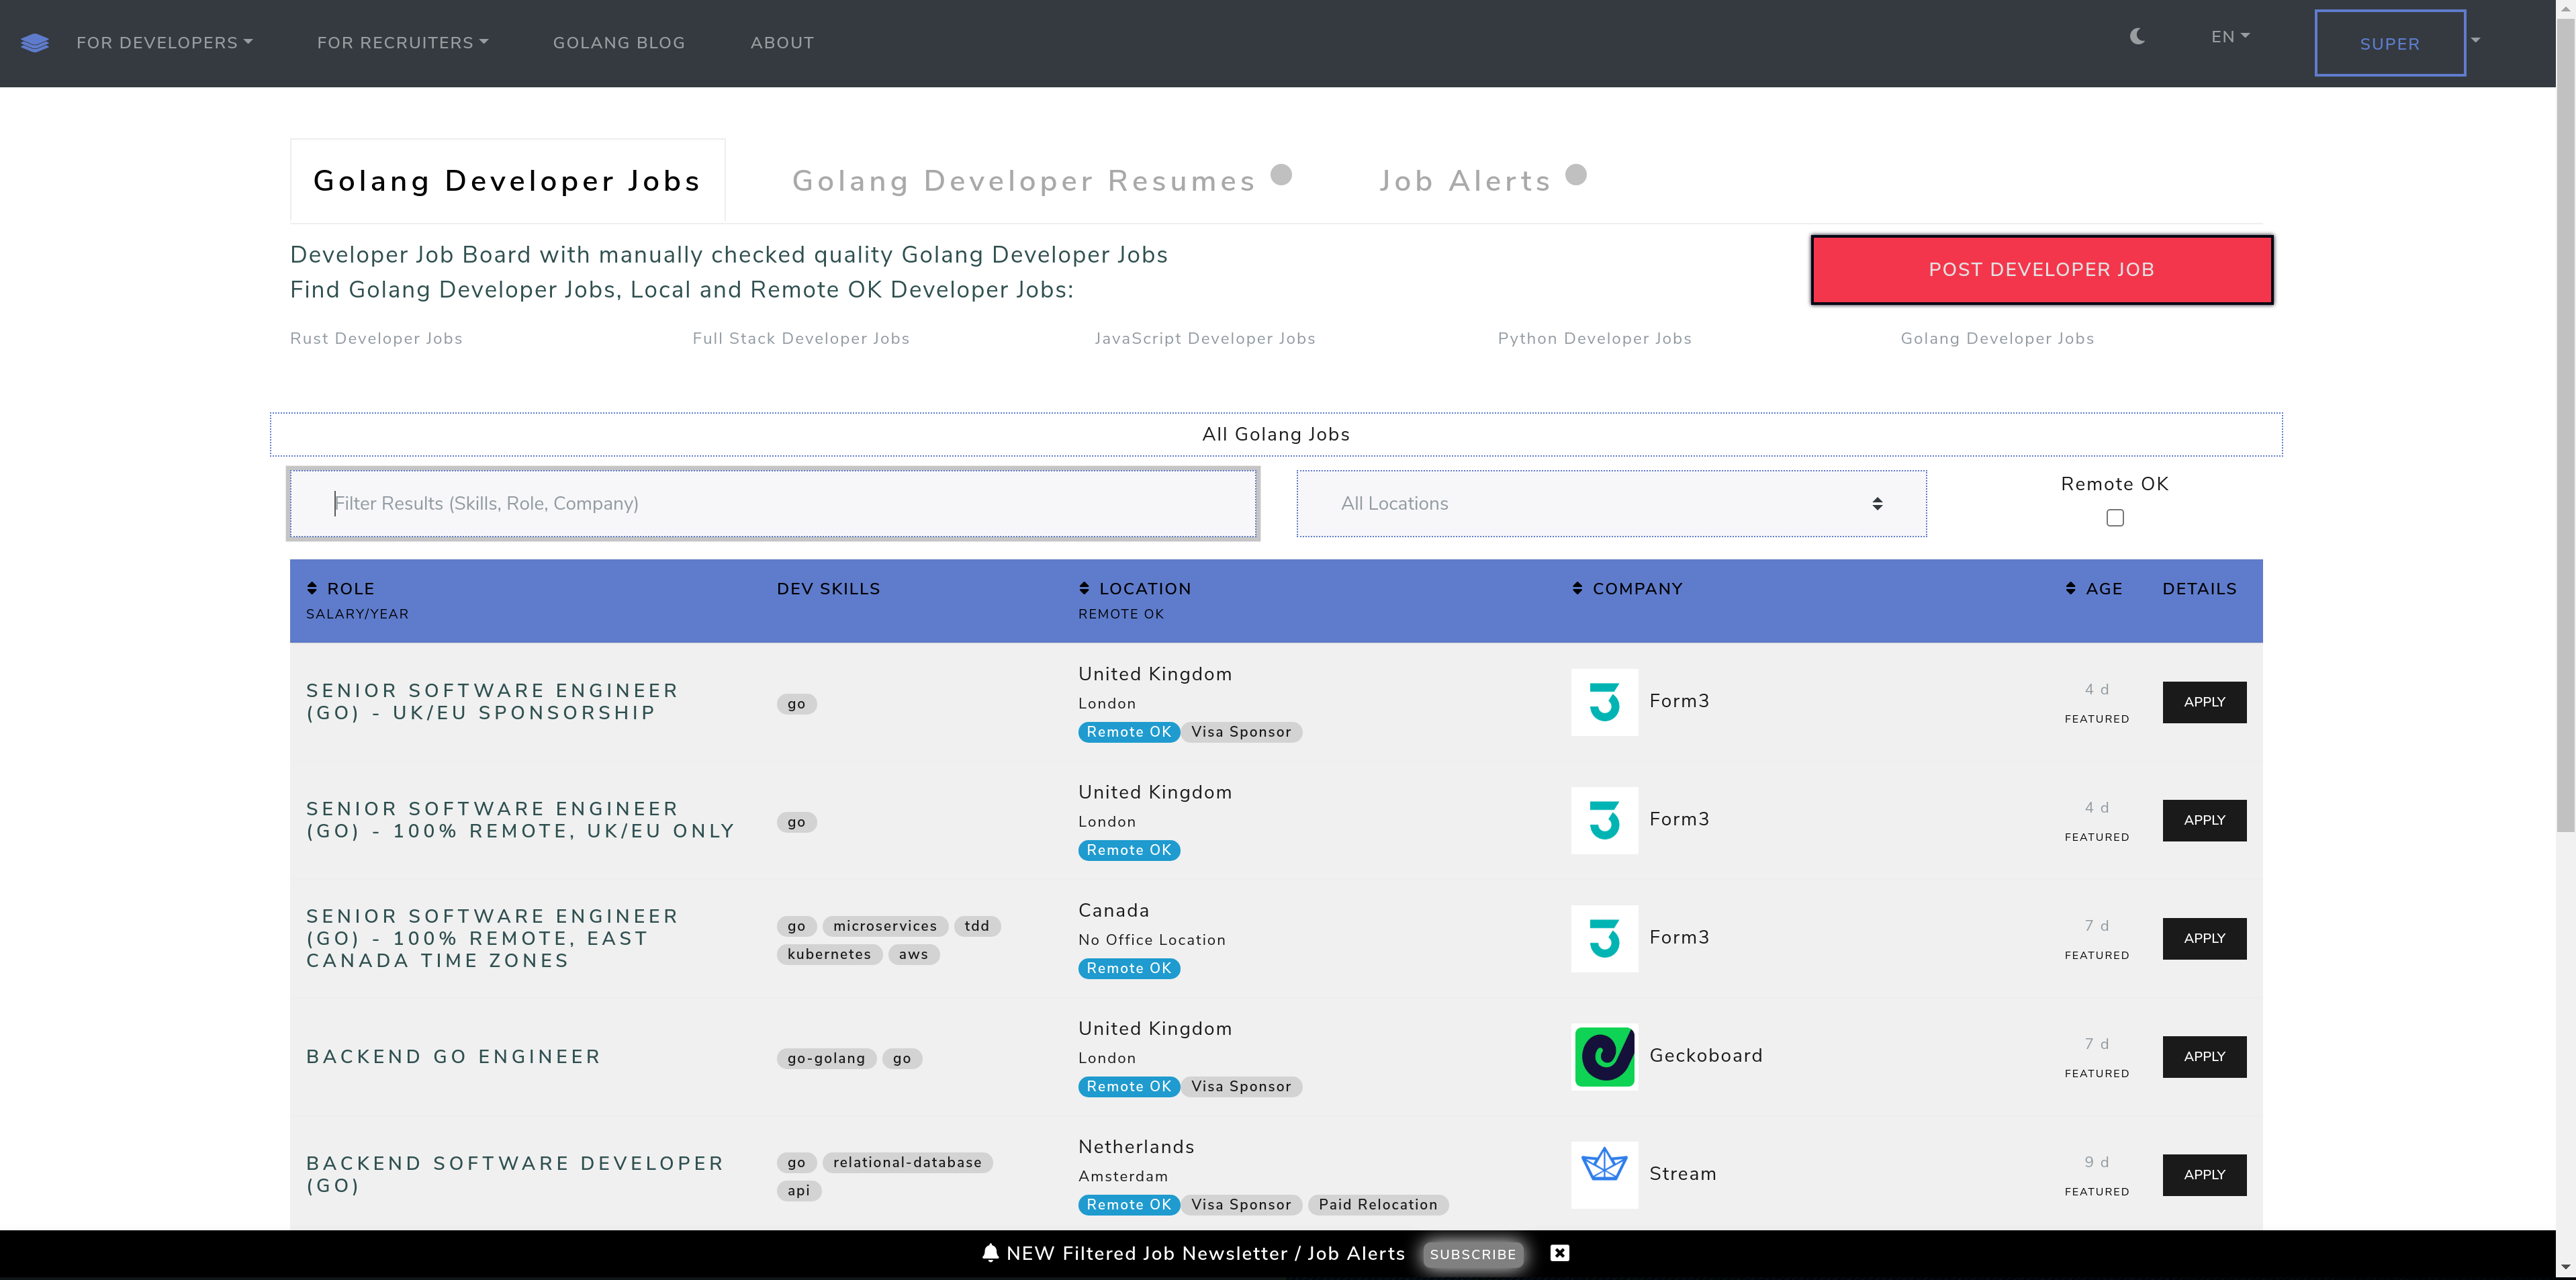Click first Form3 logo in UK sponsorship row
Screen dimensions: 2576x1280
[x=1604, y=701]
